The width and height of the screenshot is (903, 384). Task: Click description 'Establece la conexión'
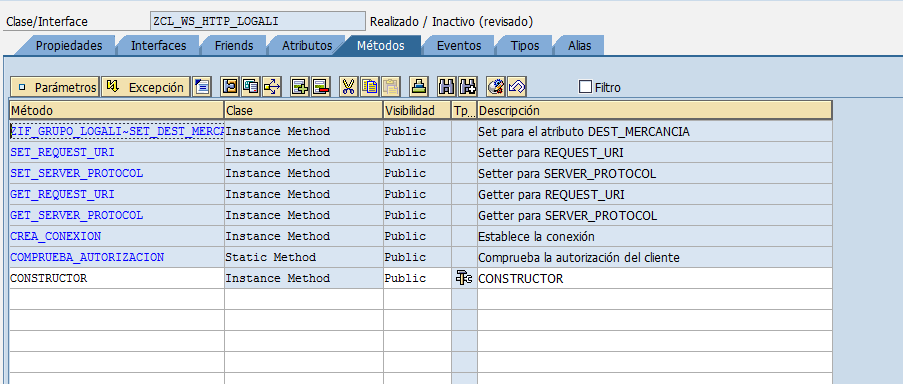(x=655, y=236)
